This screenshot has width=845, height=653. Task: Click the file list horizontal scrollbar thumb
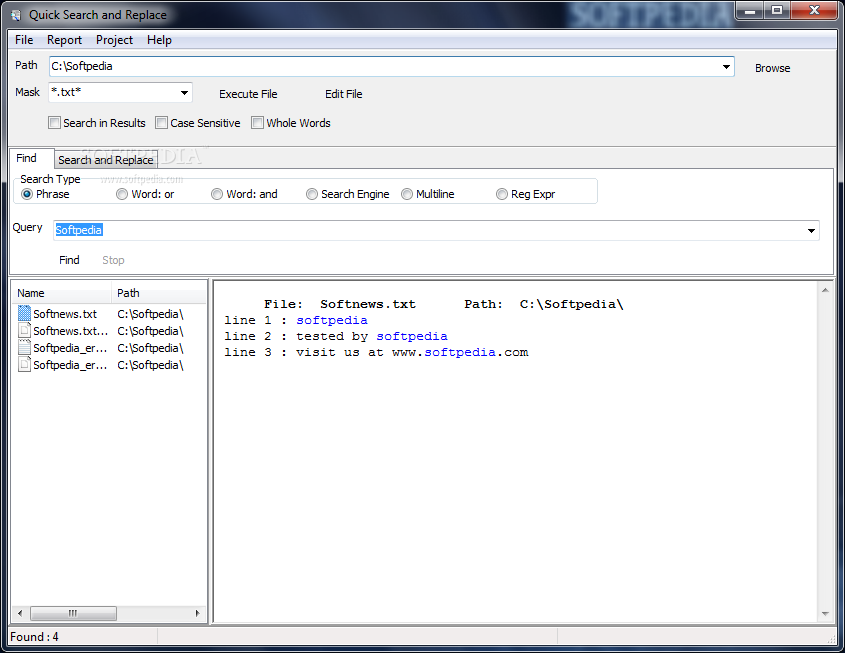coord(73,613)
